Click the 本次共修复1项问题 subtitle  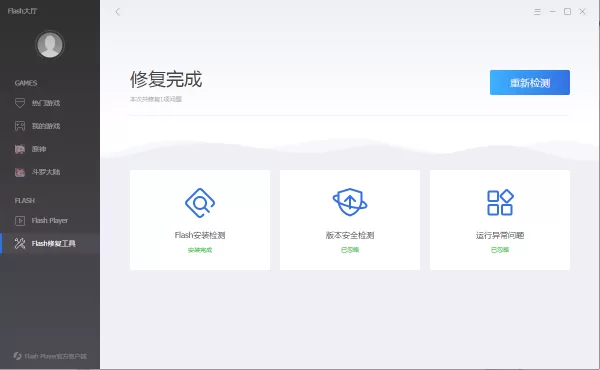156,99
